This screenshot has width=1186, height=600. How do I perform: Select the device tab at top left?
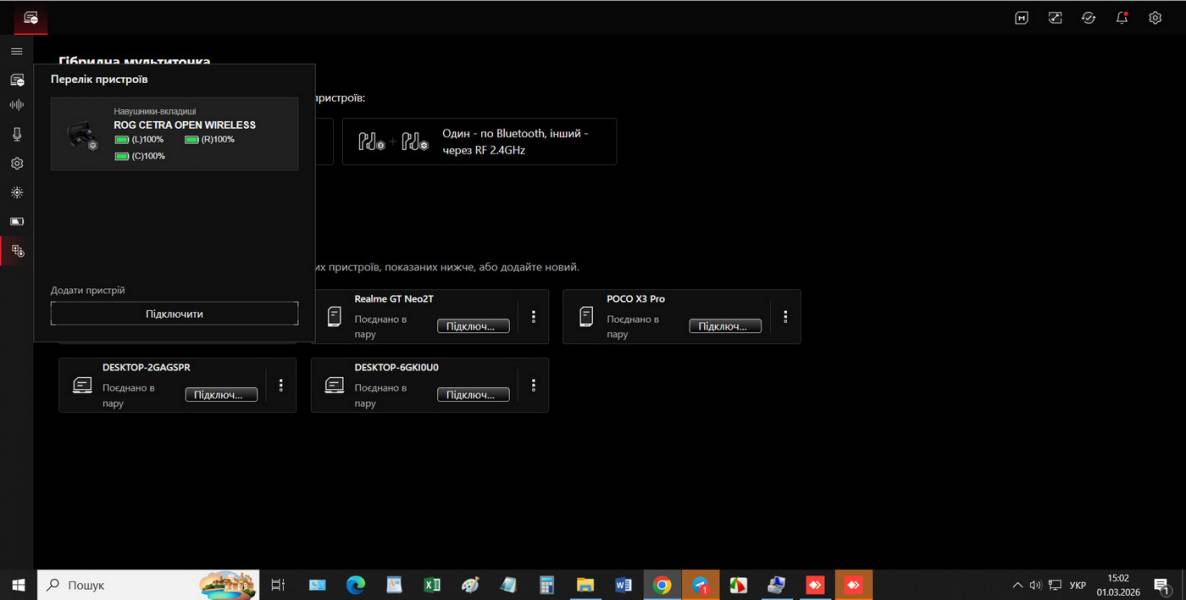[30, 18]
